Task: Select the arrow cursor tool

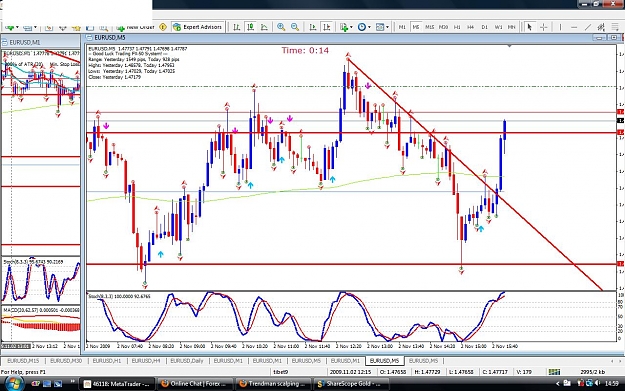Action: 529,27
